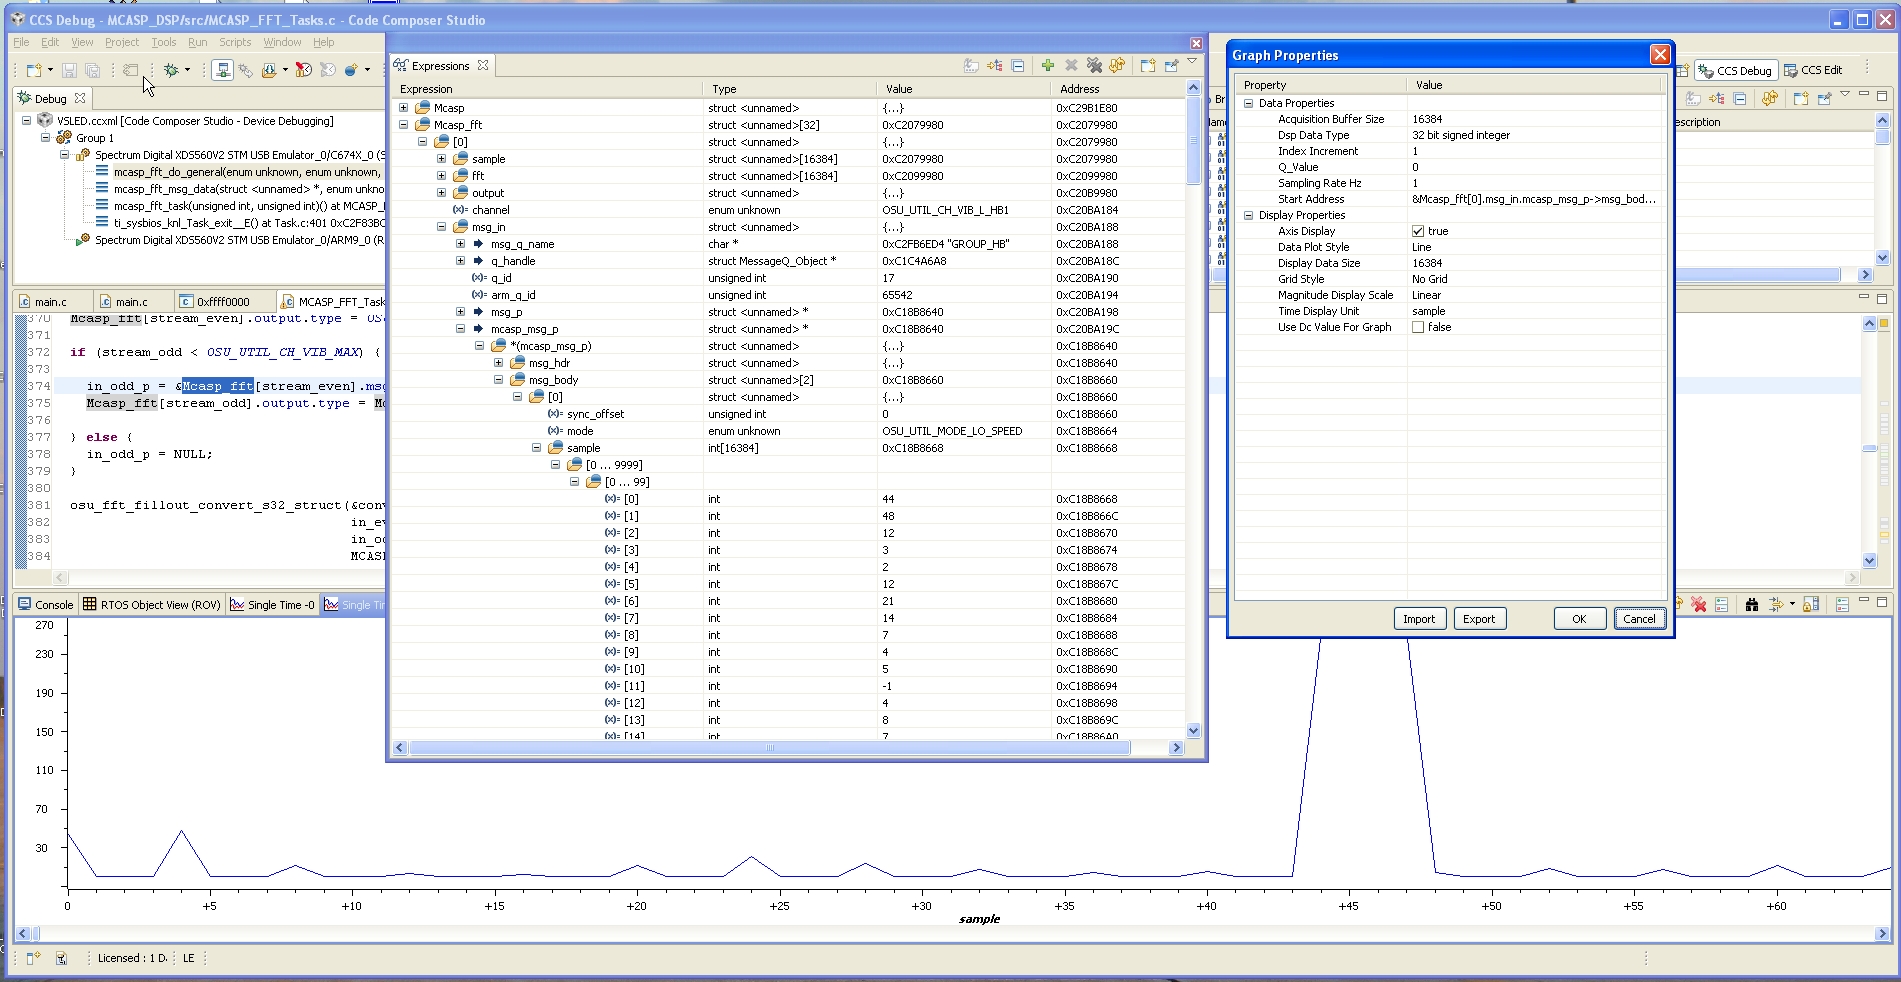
Task: Close the Debug view tab X
Action: pos(80,98)
